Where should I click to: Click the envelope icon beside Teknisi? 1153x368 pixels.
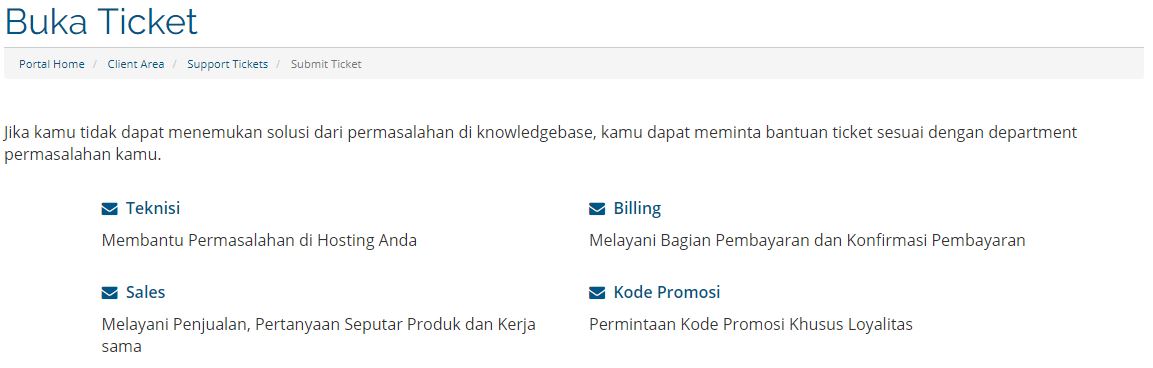tap(110, 209)
